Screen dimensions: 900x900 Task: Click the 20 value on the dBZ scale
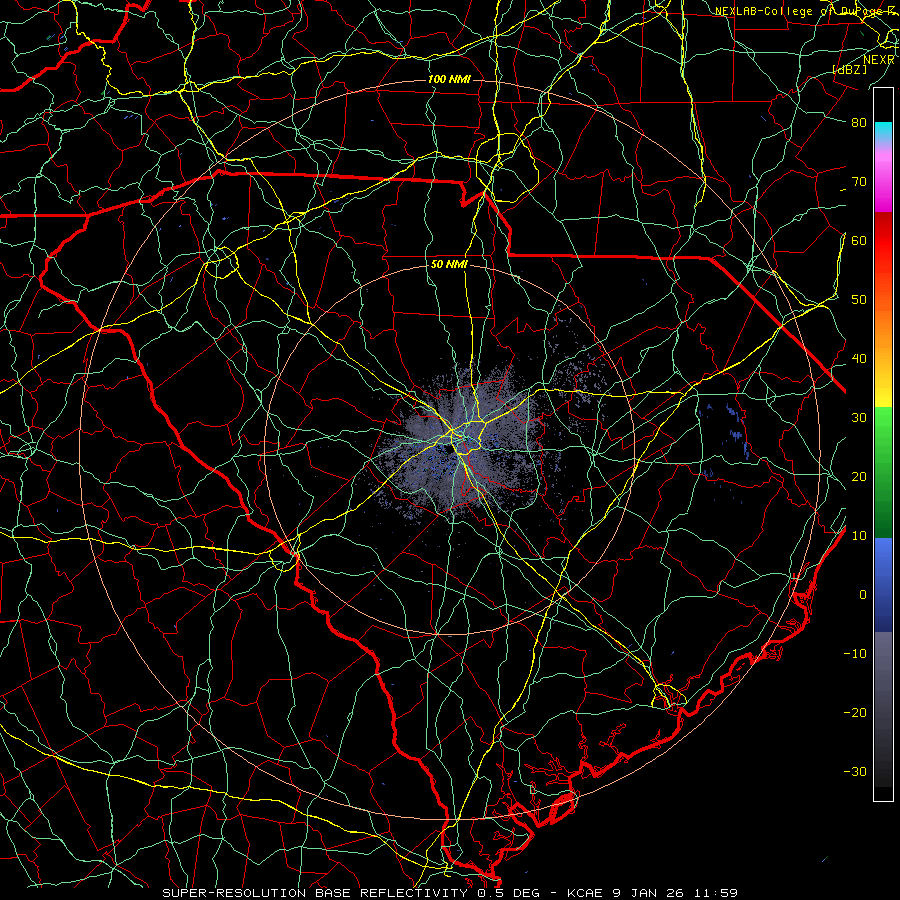pyautogui.click(x=859, y=477)
